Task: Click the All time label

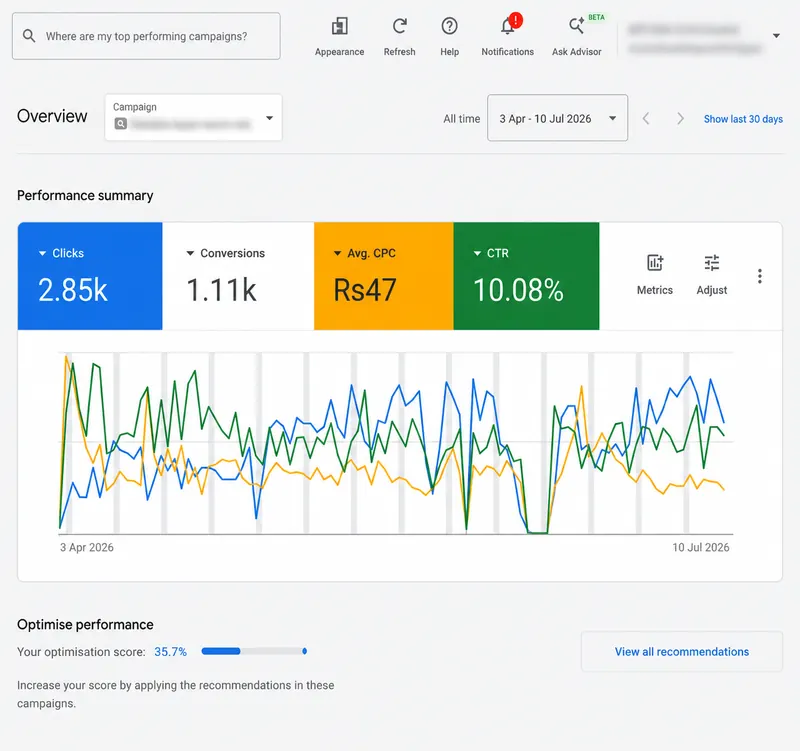Action: 462,119
